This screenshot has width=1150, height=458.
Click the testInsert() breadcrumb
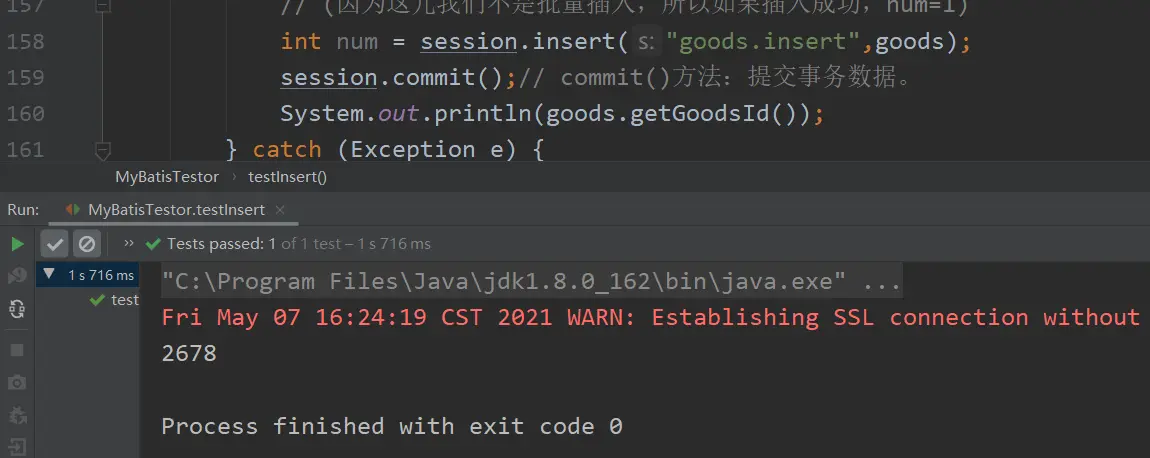click(x=288, y=177)
